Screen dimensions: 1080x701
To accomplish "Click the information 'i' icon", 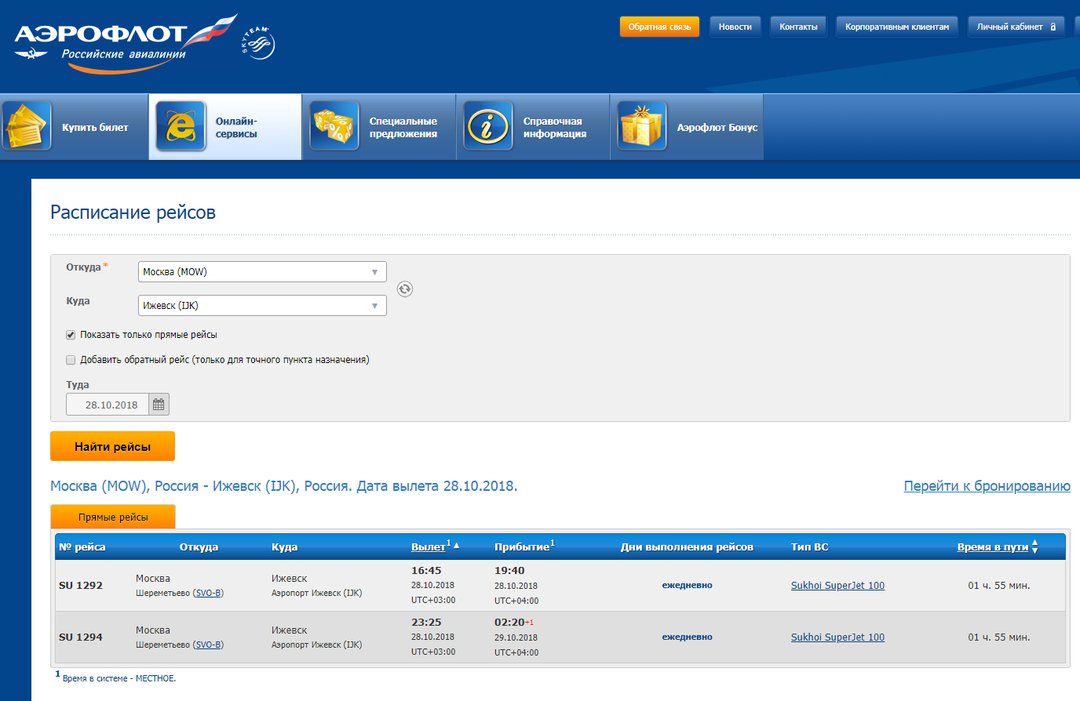I will pos(488,126).
